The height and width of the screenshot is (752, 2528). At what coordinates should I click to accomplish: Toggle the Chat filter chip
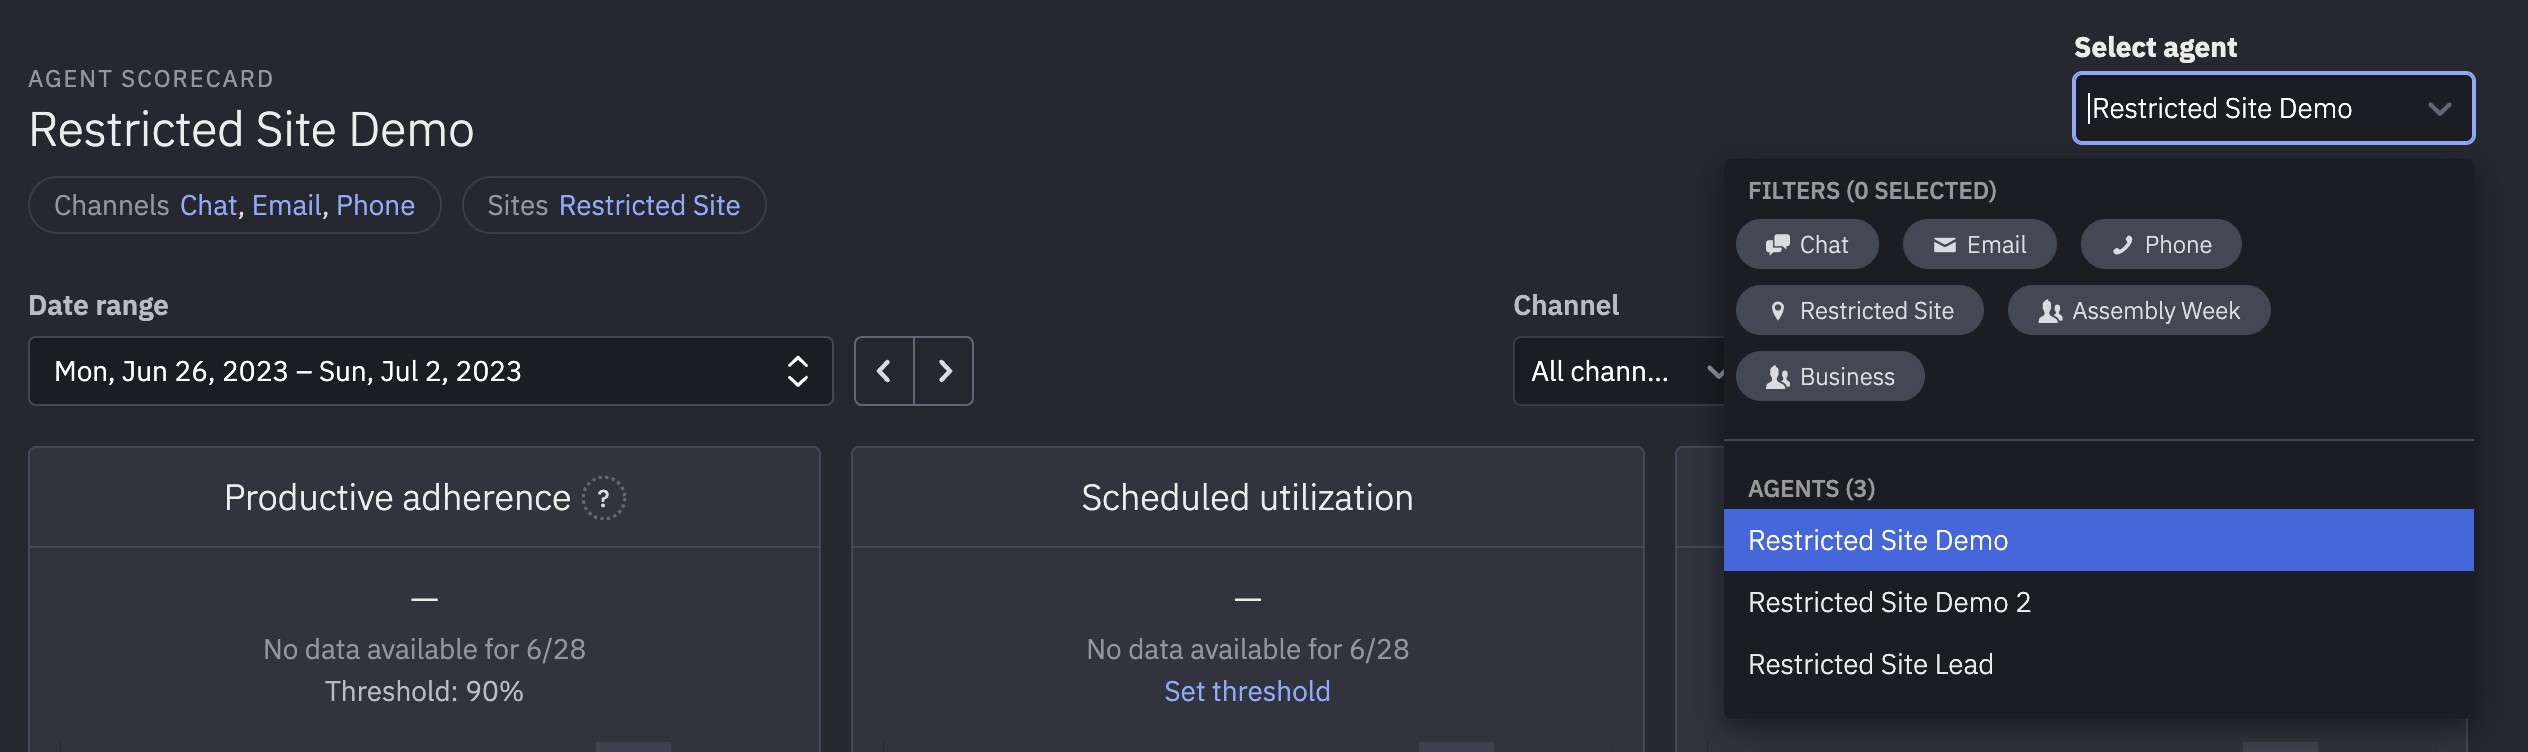pos(1807,244)
